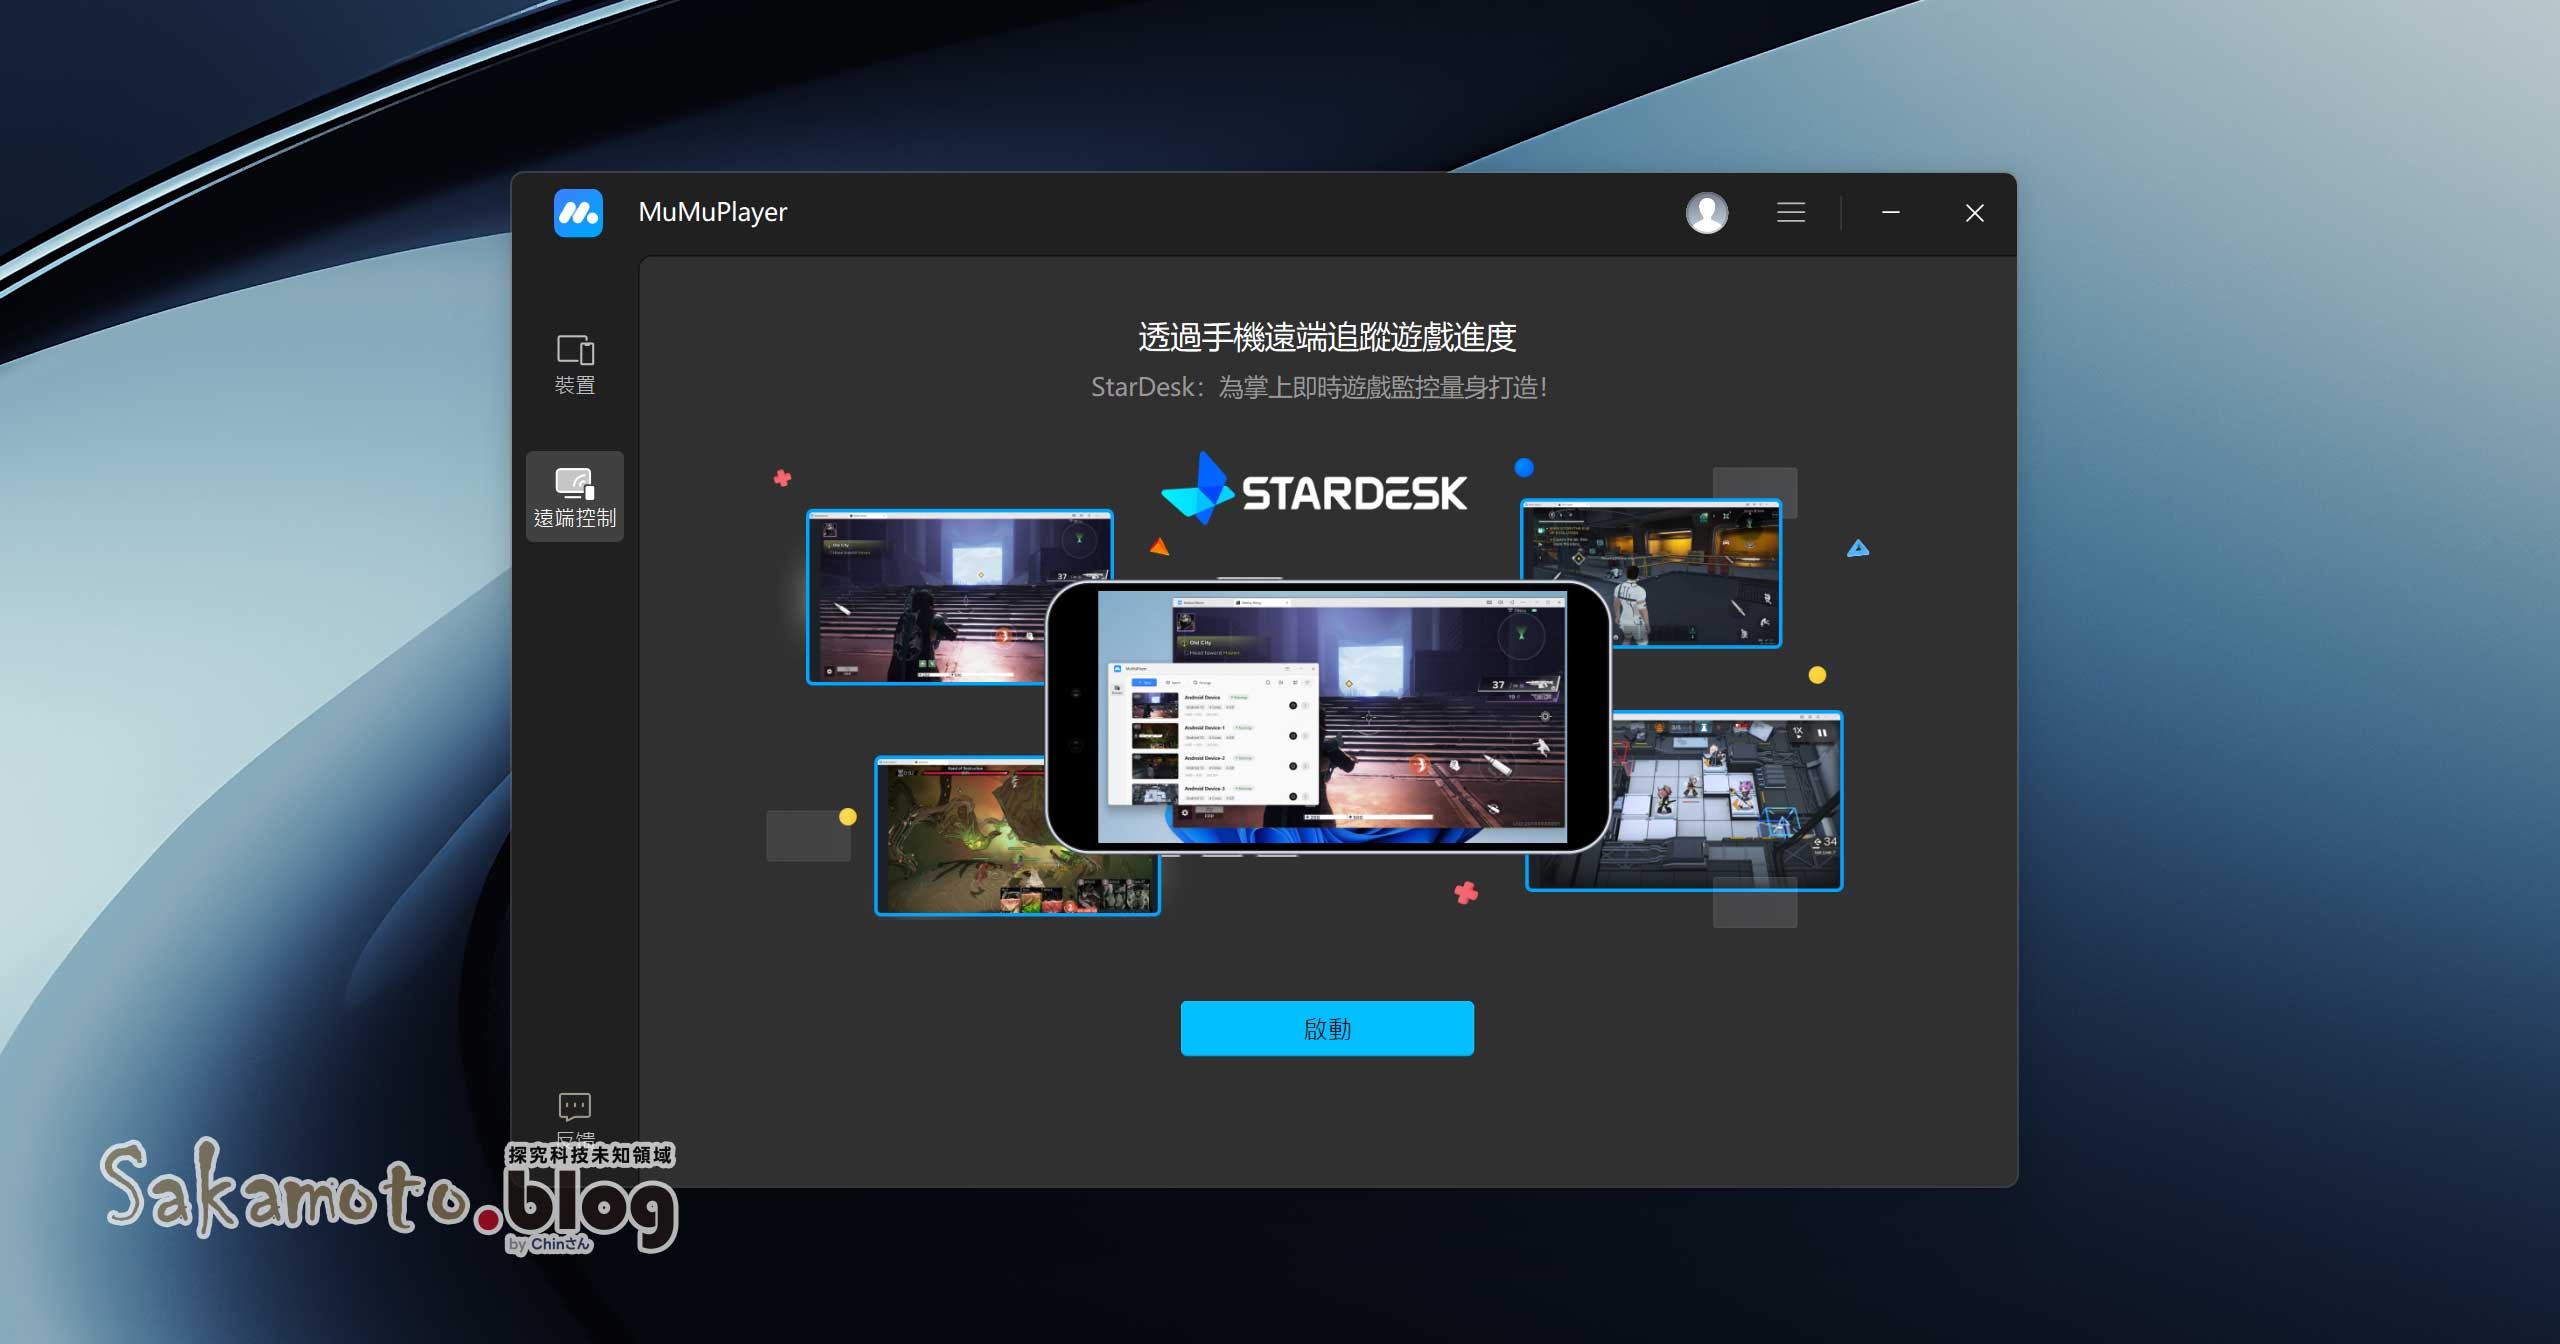Click the STARDESK logo
2560x1344 pixels.
coord(1314,490)
